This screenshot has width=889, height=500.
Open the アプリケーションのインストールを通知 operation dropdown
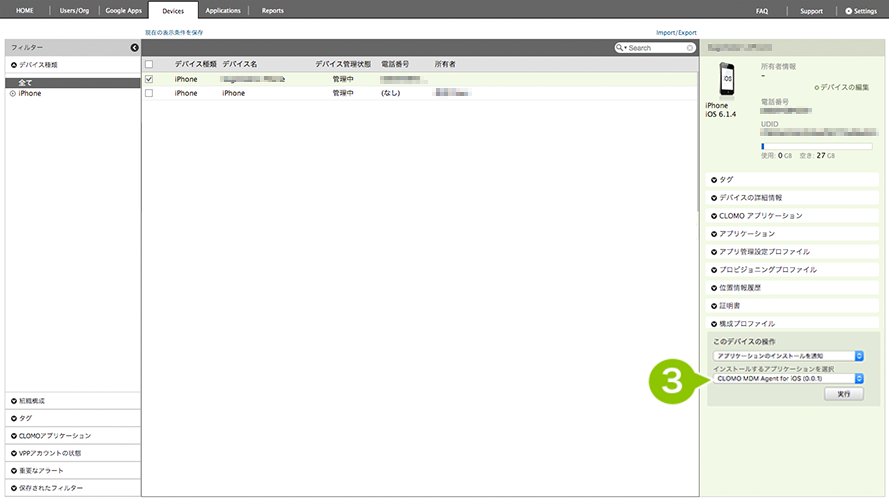point(788,355)
